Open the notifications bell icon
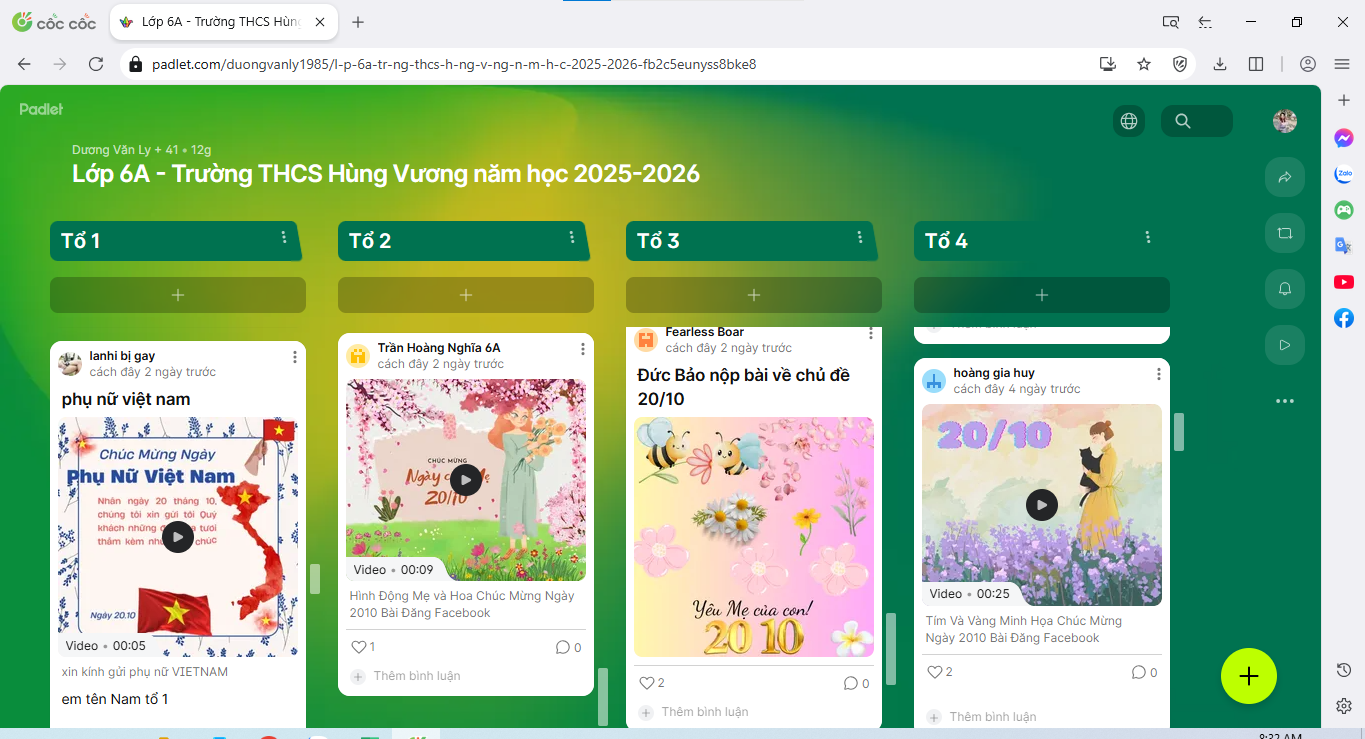This screenshot has height=739, width=1365. pyautogui.click(x=1285, y=289)
